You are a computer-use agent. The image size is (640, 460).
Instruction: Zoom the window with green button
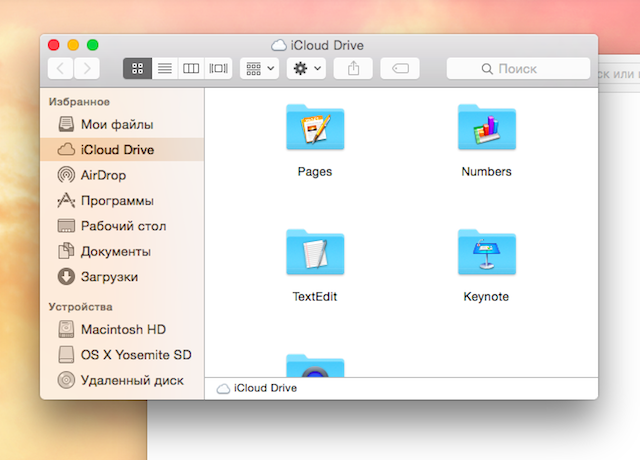point(93,44)
